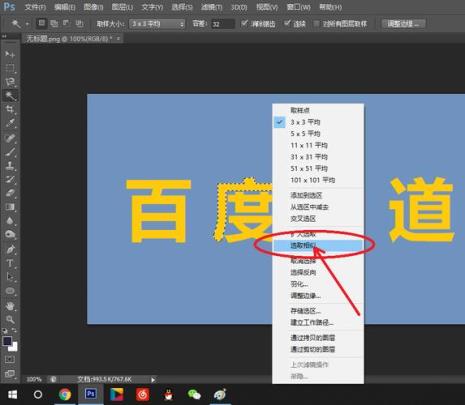Image resolution: width=465 pixels, height=405 pixels.
Task: Open the 图层(L) menu
Action: 122,7
